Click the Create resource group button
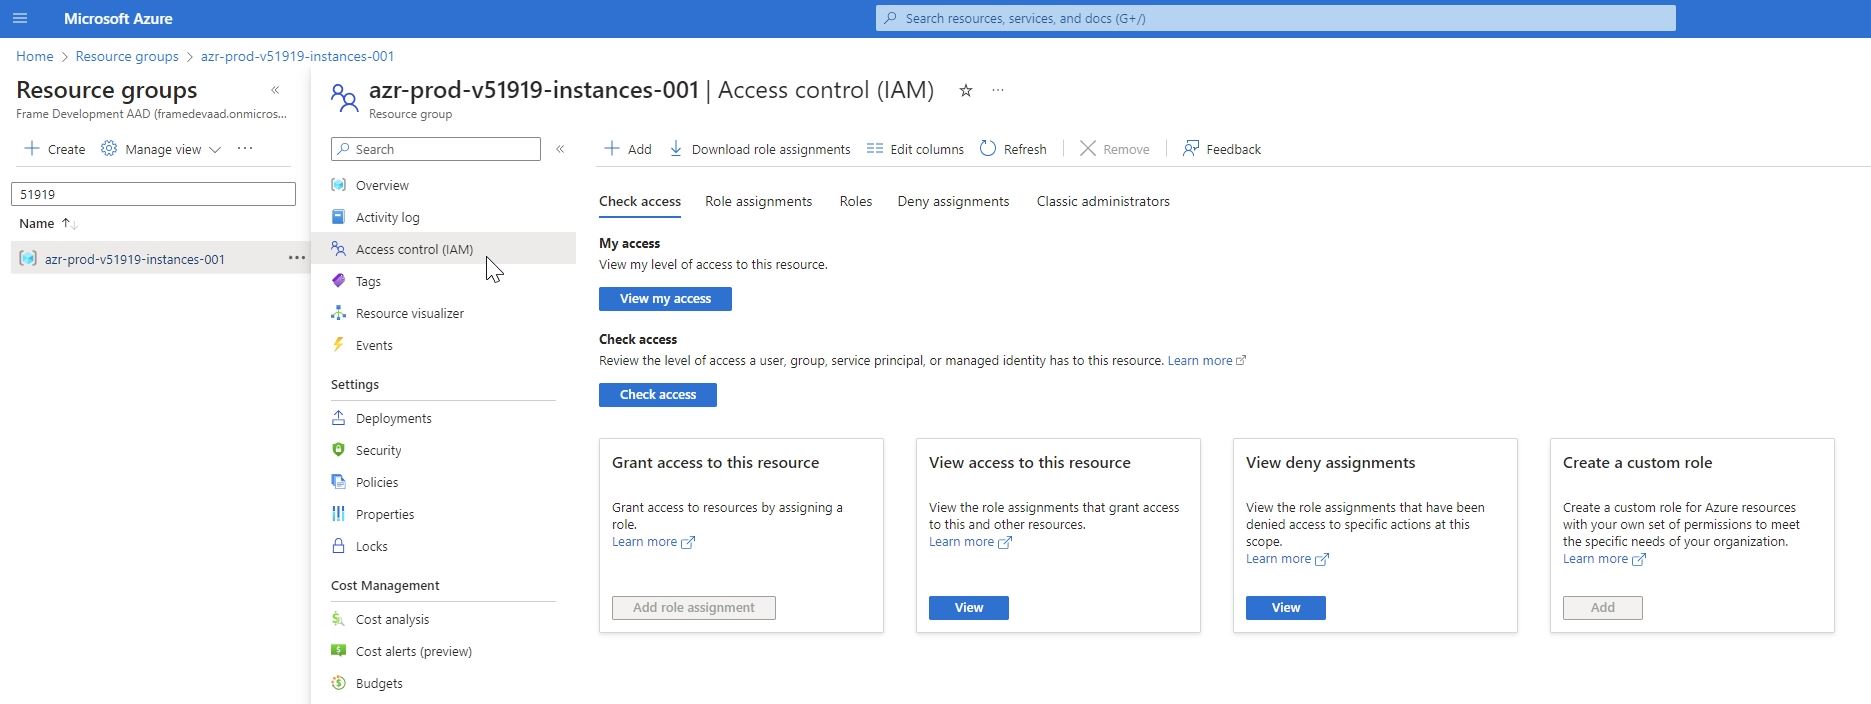This screenshot has height=704, width=1871. [x=54, y=149]
